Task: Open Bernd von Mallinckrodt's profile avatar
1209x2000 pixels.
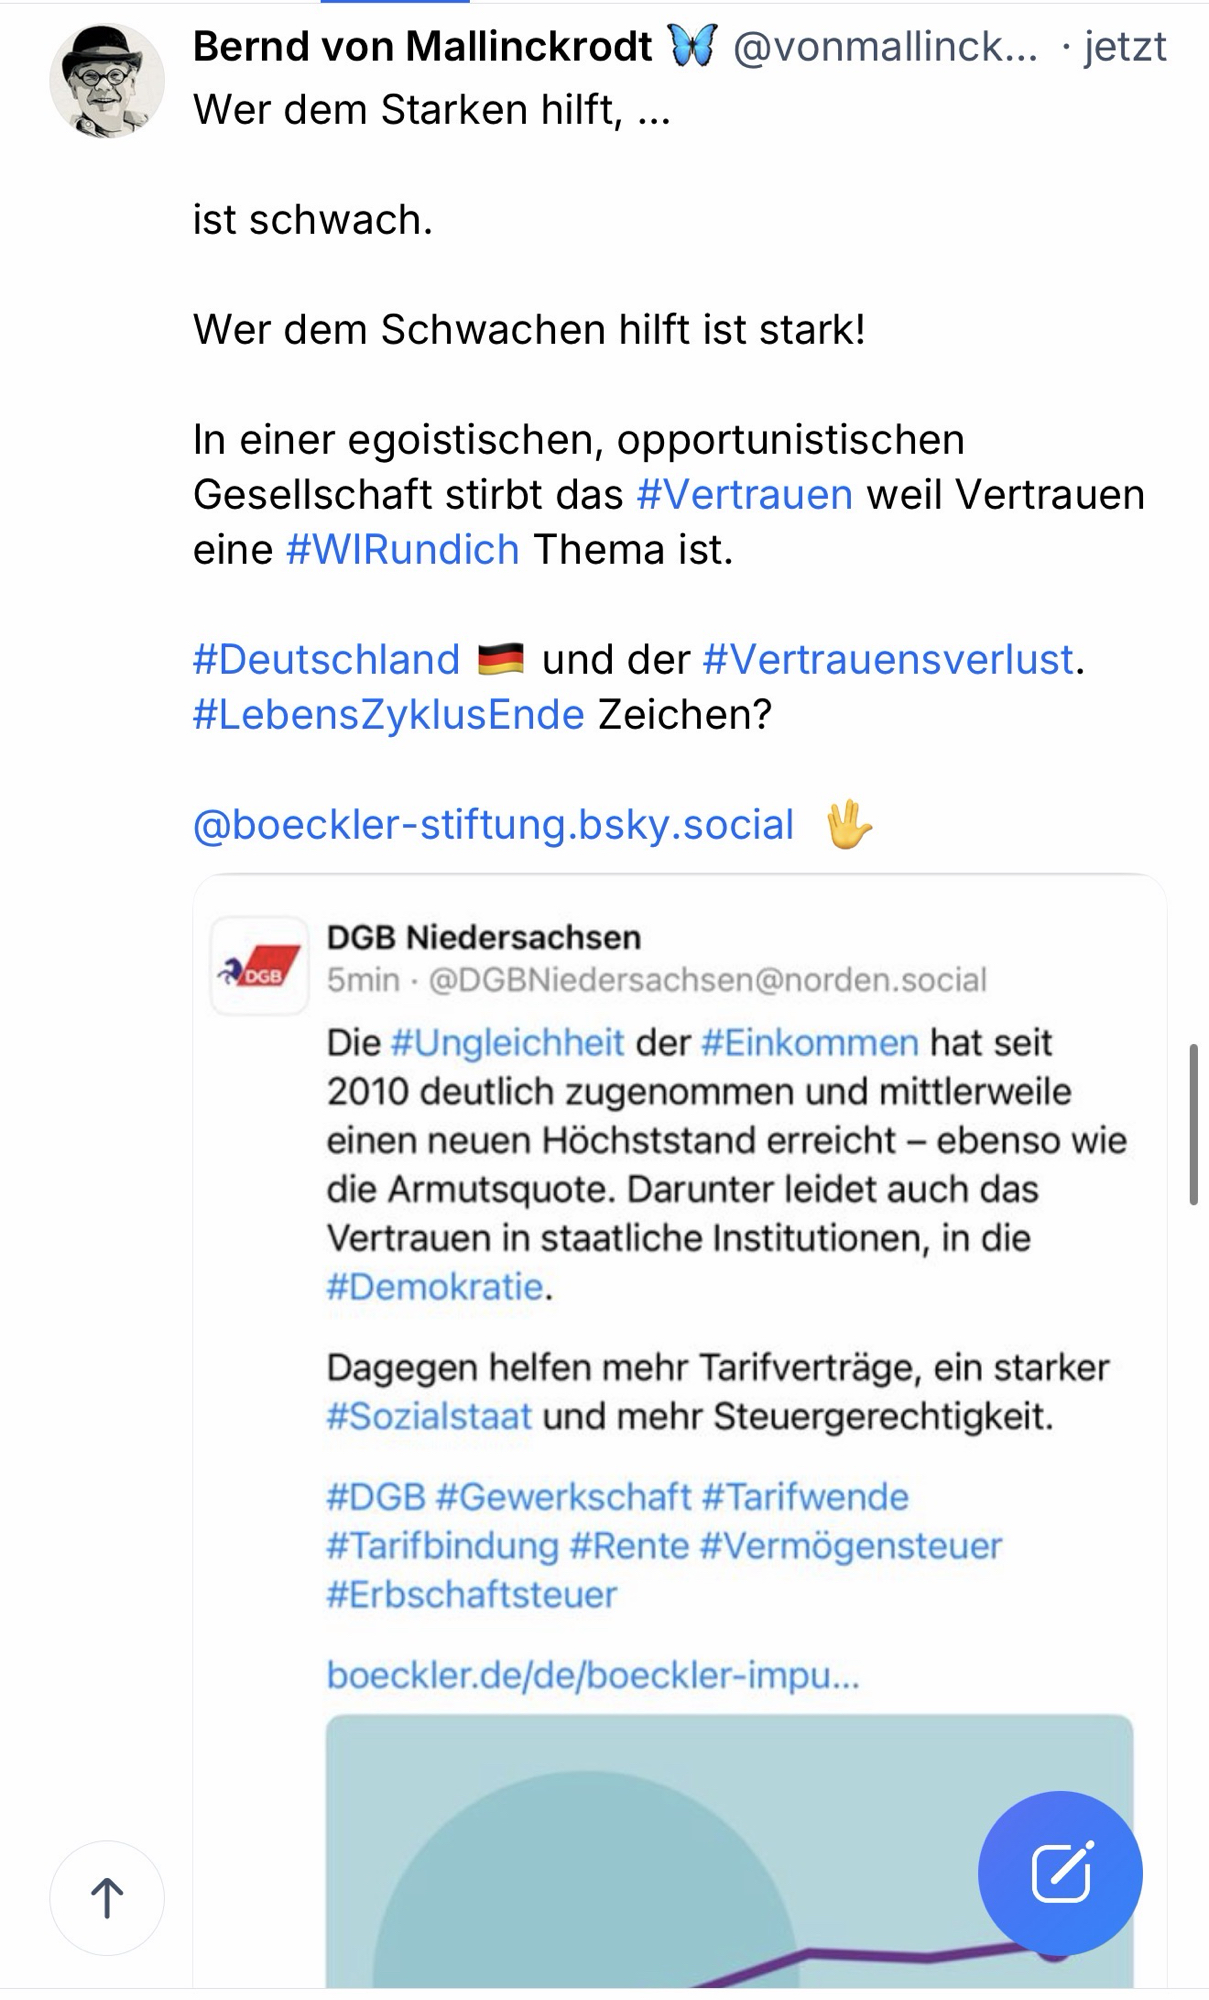Action: (x=107, y=80)
